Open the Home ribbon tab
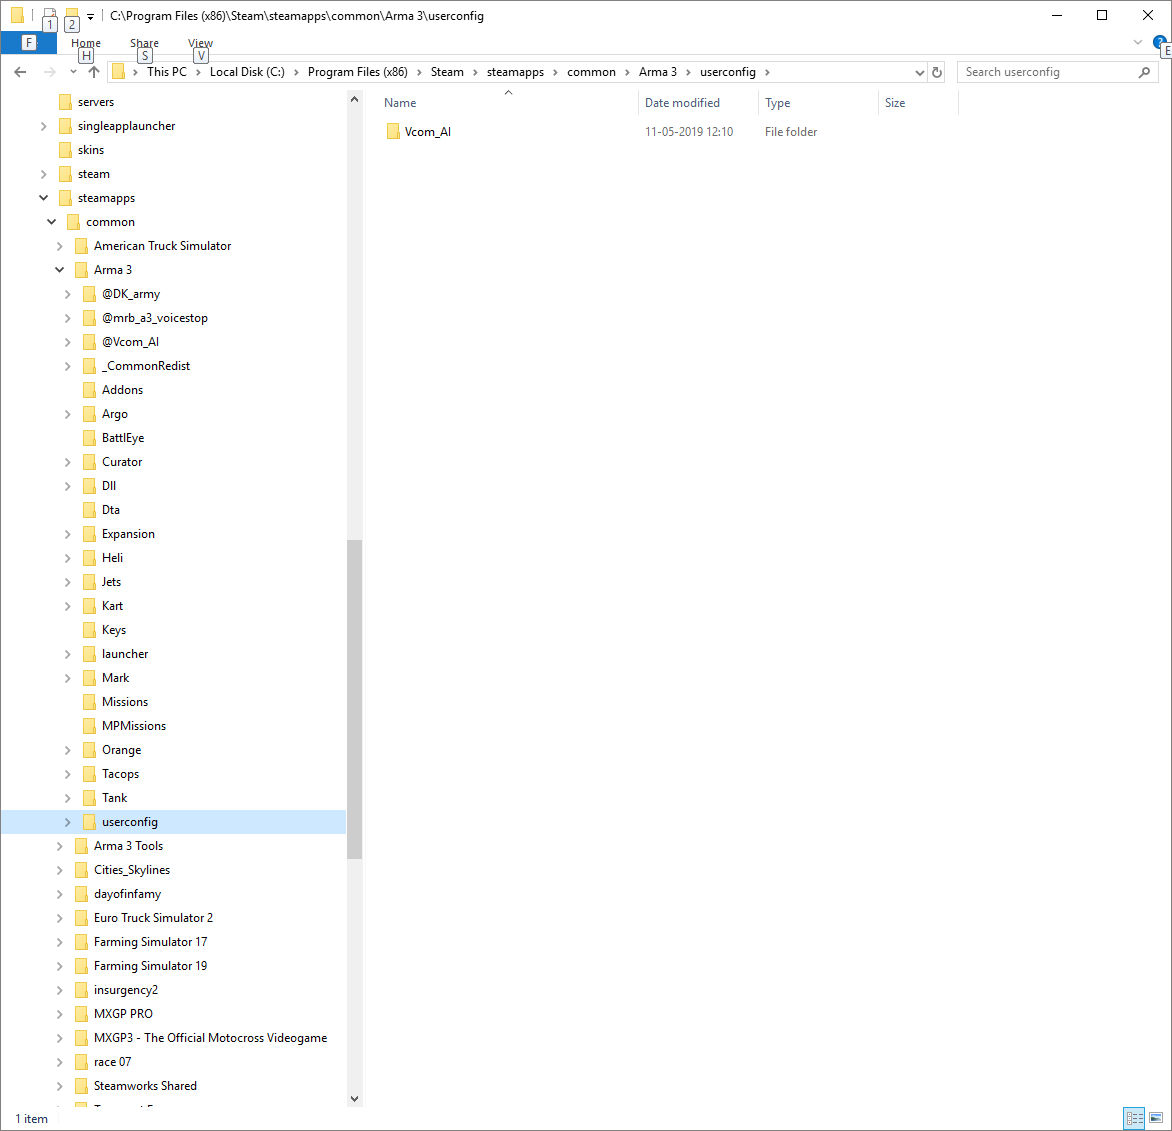1172x1131 pixels. pyautogui.click(x=86, y=43)
